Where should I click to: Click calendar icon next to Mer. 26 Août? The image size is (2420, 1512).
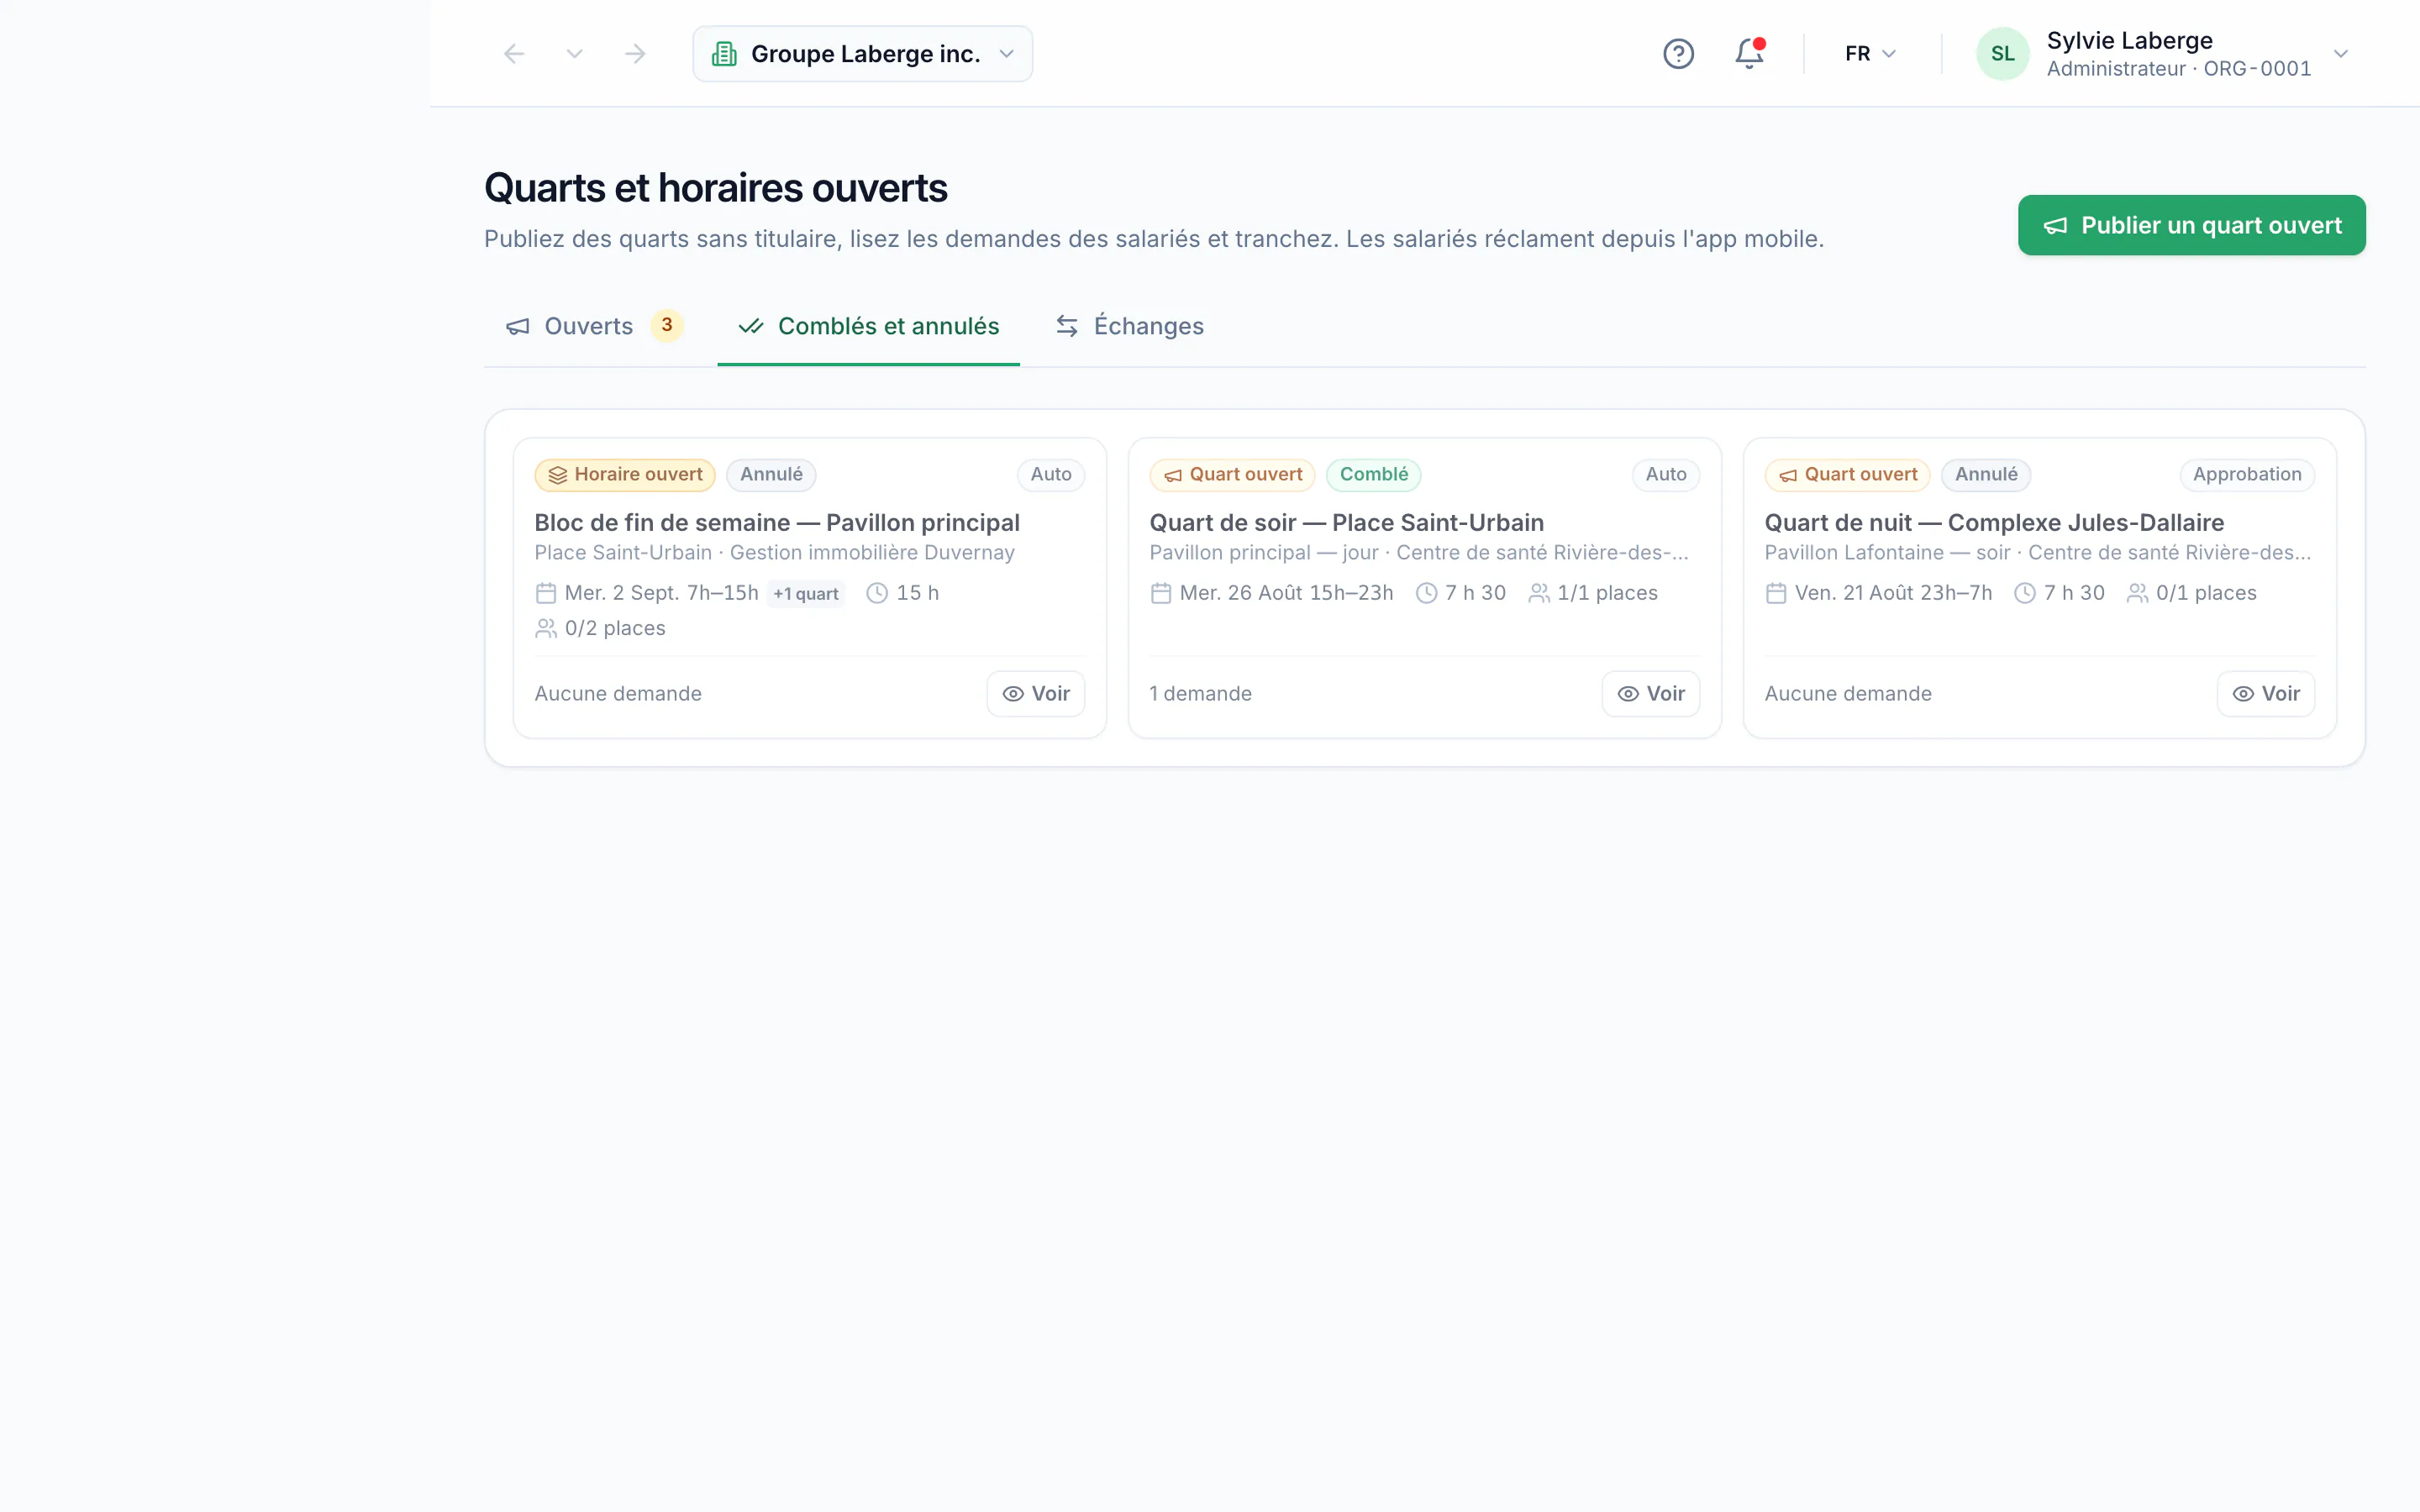[1161, 593]
